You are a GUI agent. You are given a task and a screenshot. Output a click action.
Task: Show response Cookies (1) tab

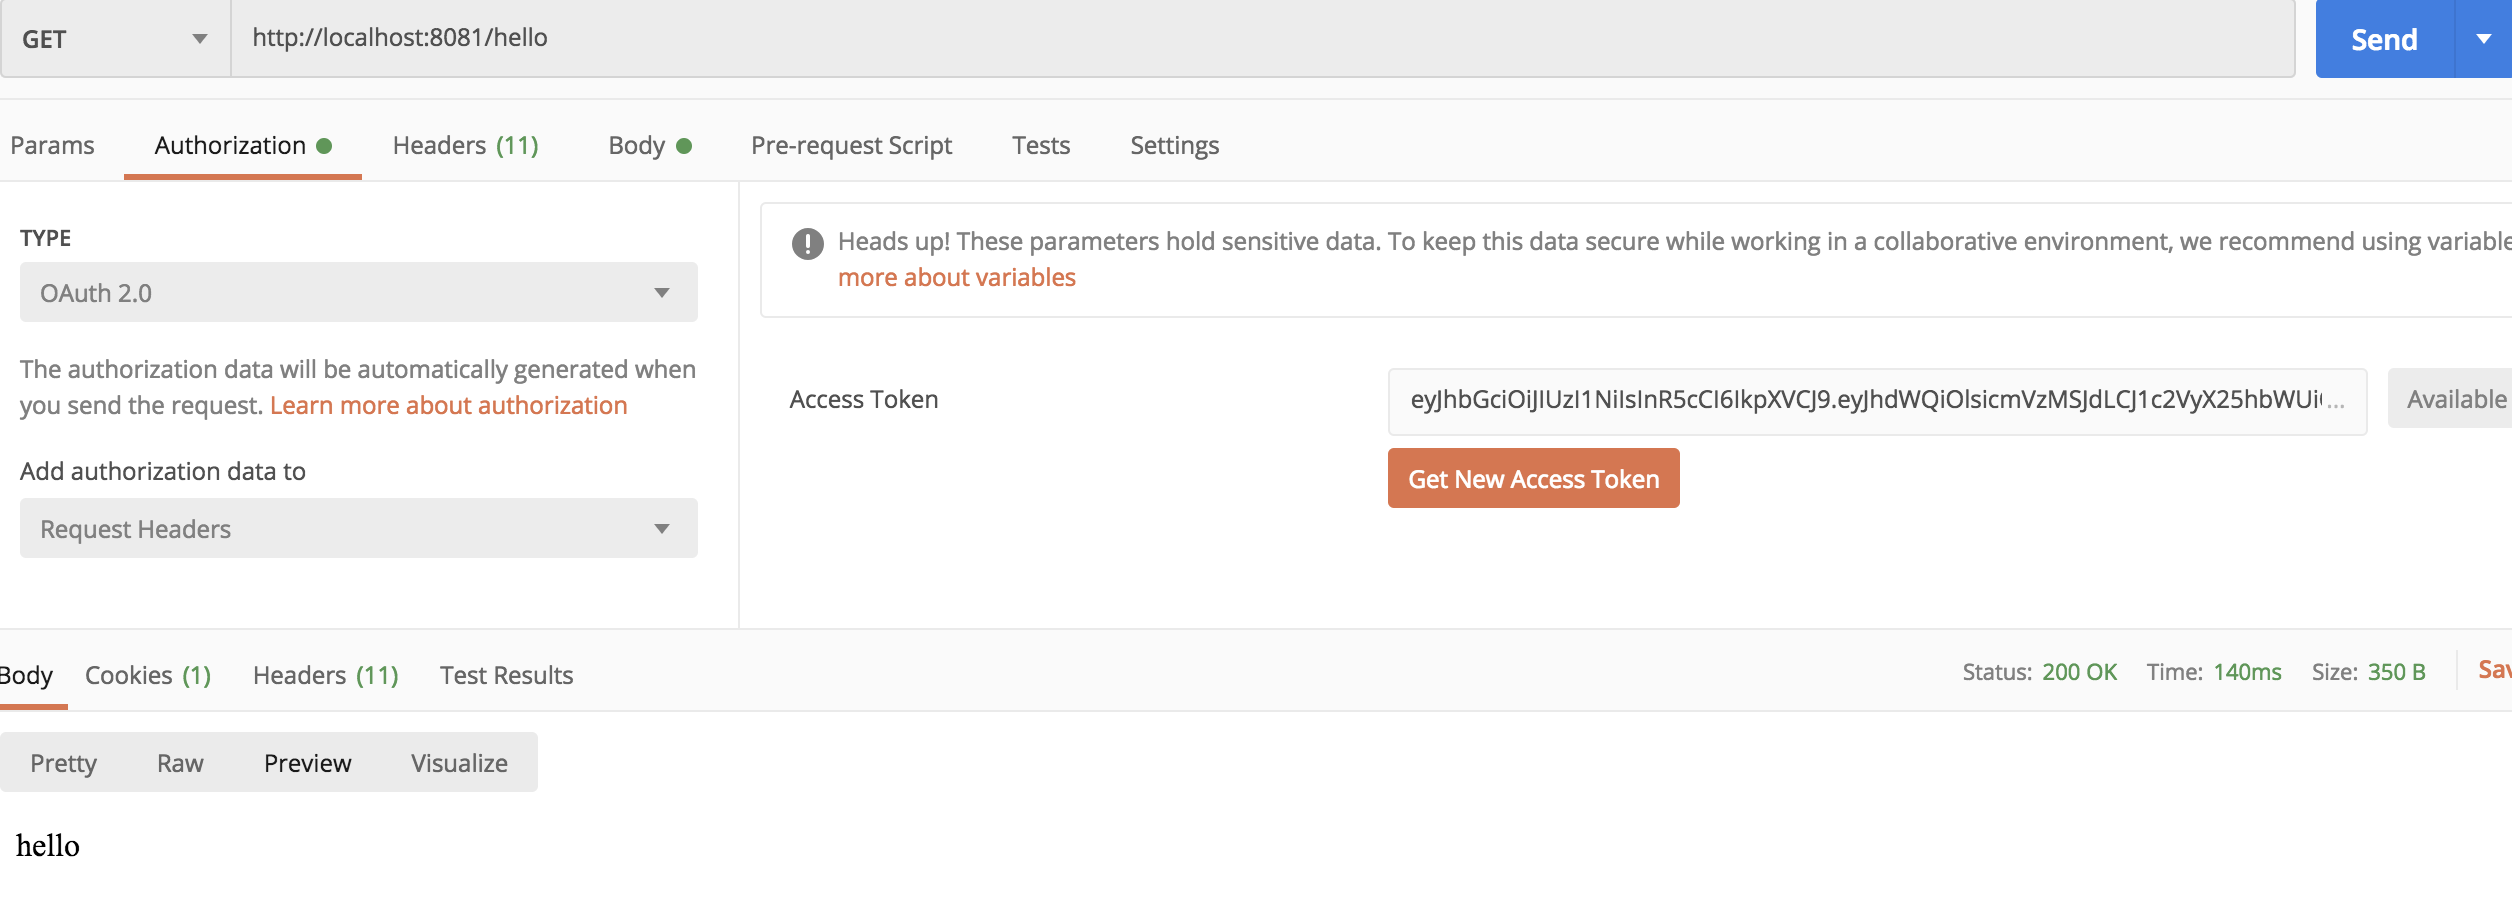(148, 675)
